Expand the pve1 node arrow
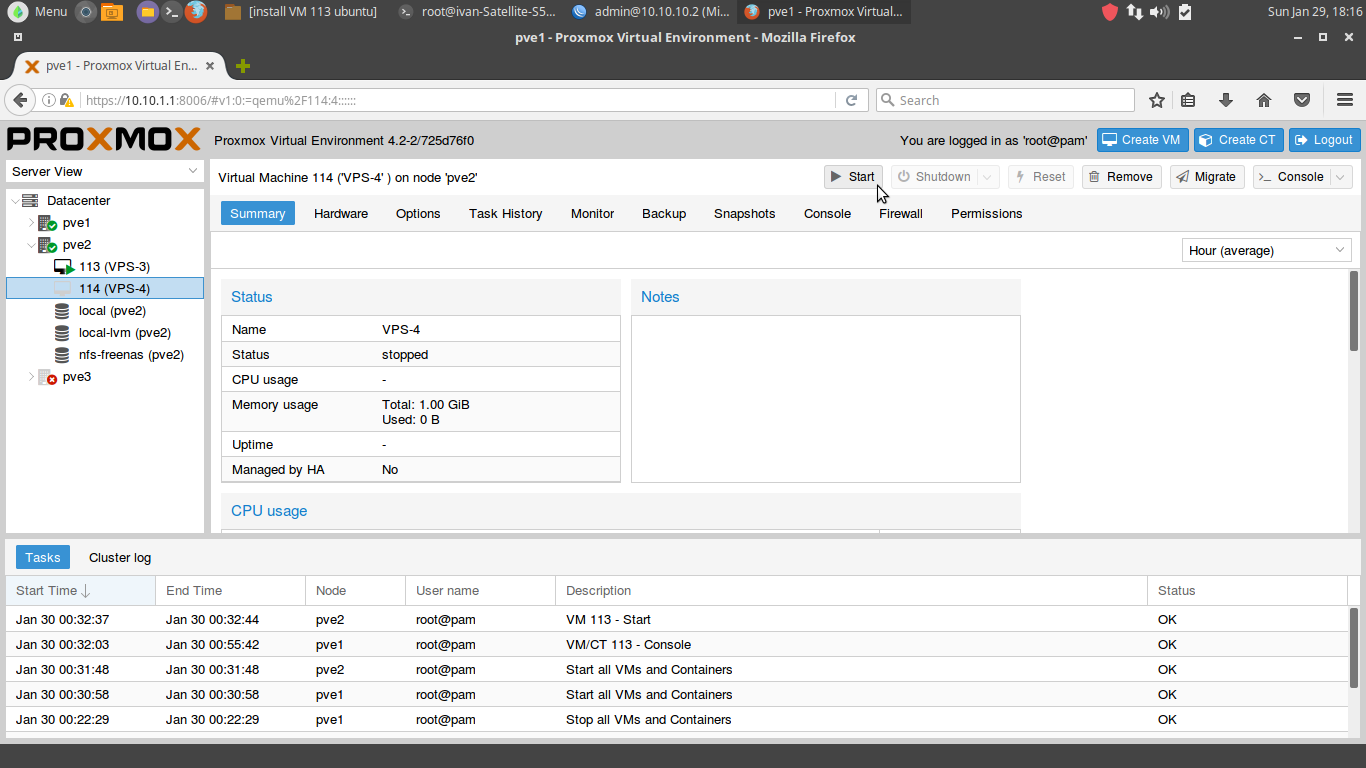Viewport: 1366px width, 768px height. click(31, 223)
